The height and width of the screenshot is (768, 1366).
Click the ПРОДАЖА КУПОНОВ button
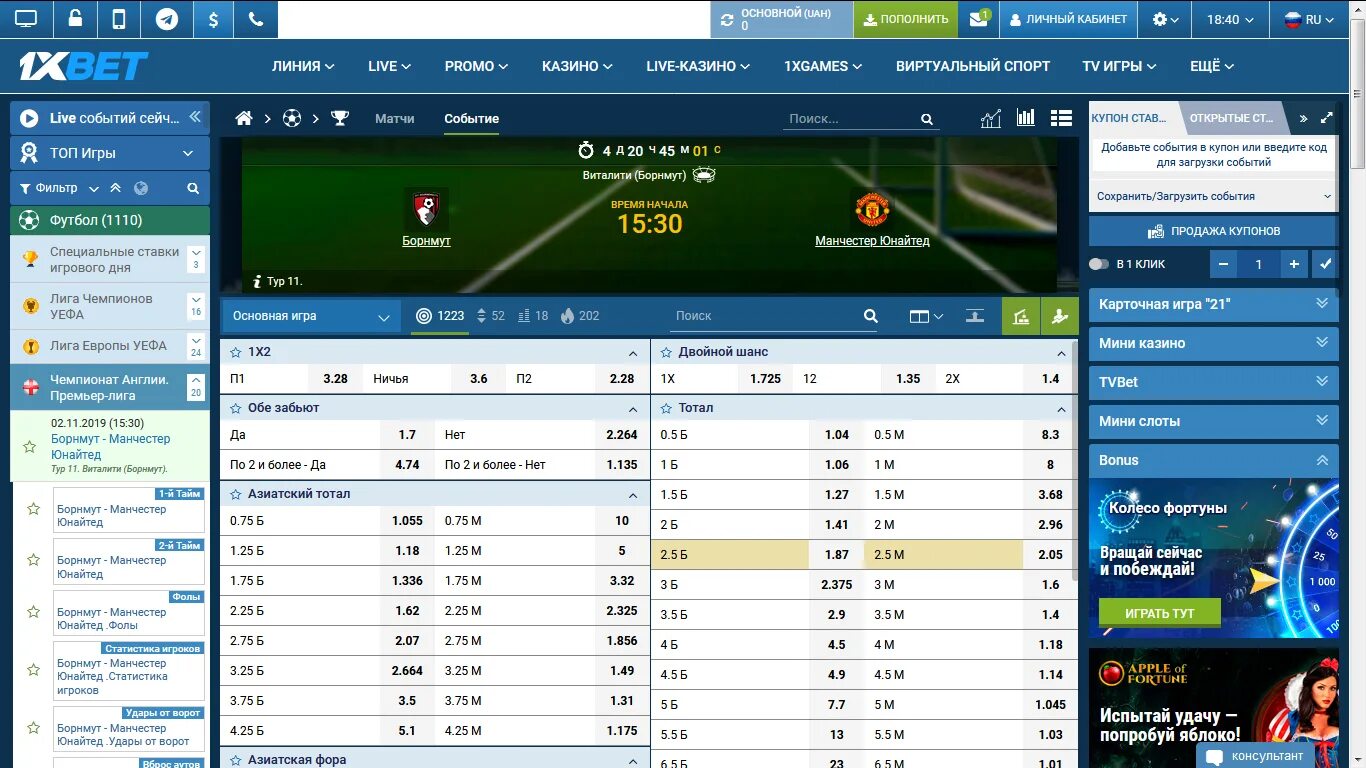pyautogui.click(x=1214, y=231)
